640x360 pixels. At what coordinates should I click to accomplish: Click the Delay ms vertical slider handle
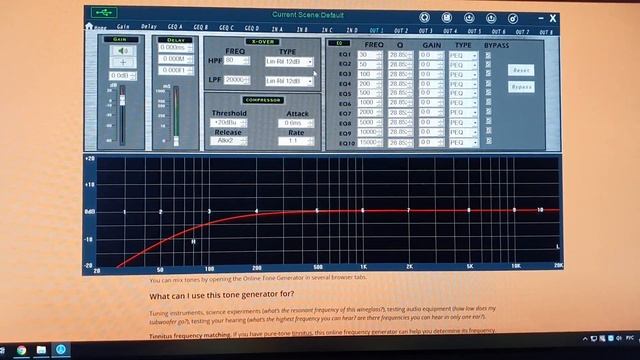[176, 141]
